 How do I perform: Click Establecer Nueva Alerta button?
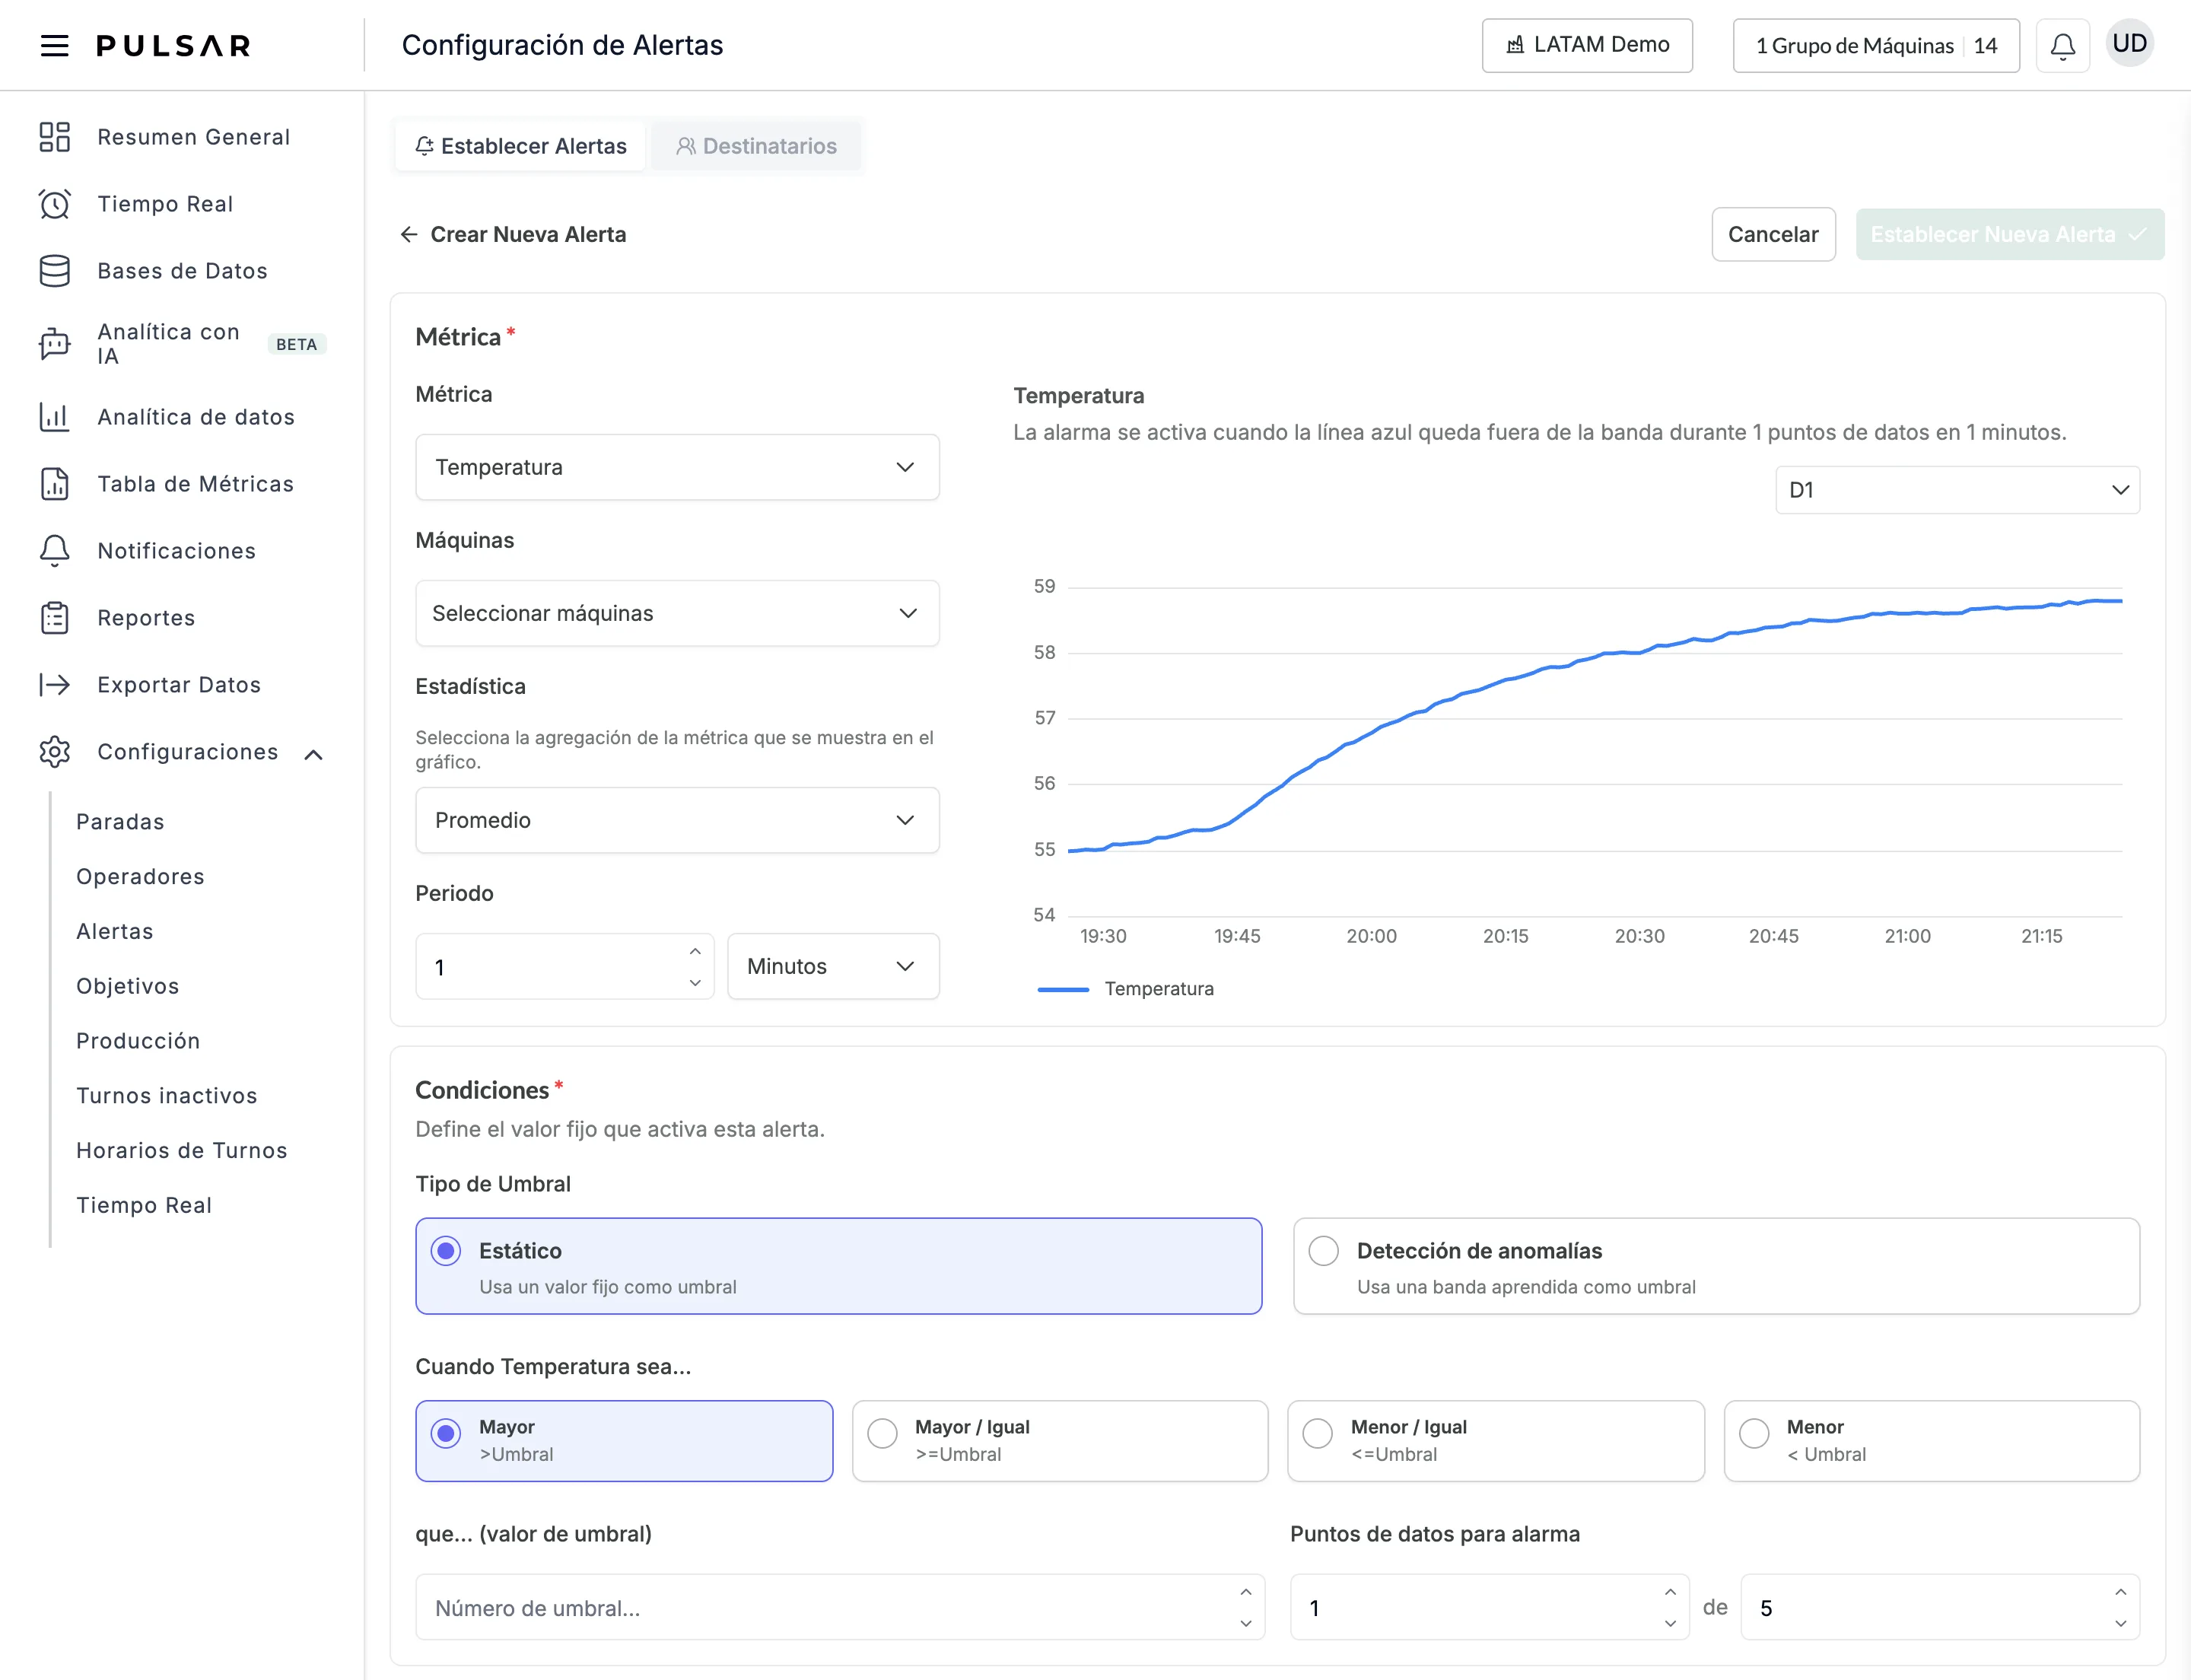point(2010,234)
